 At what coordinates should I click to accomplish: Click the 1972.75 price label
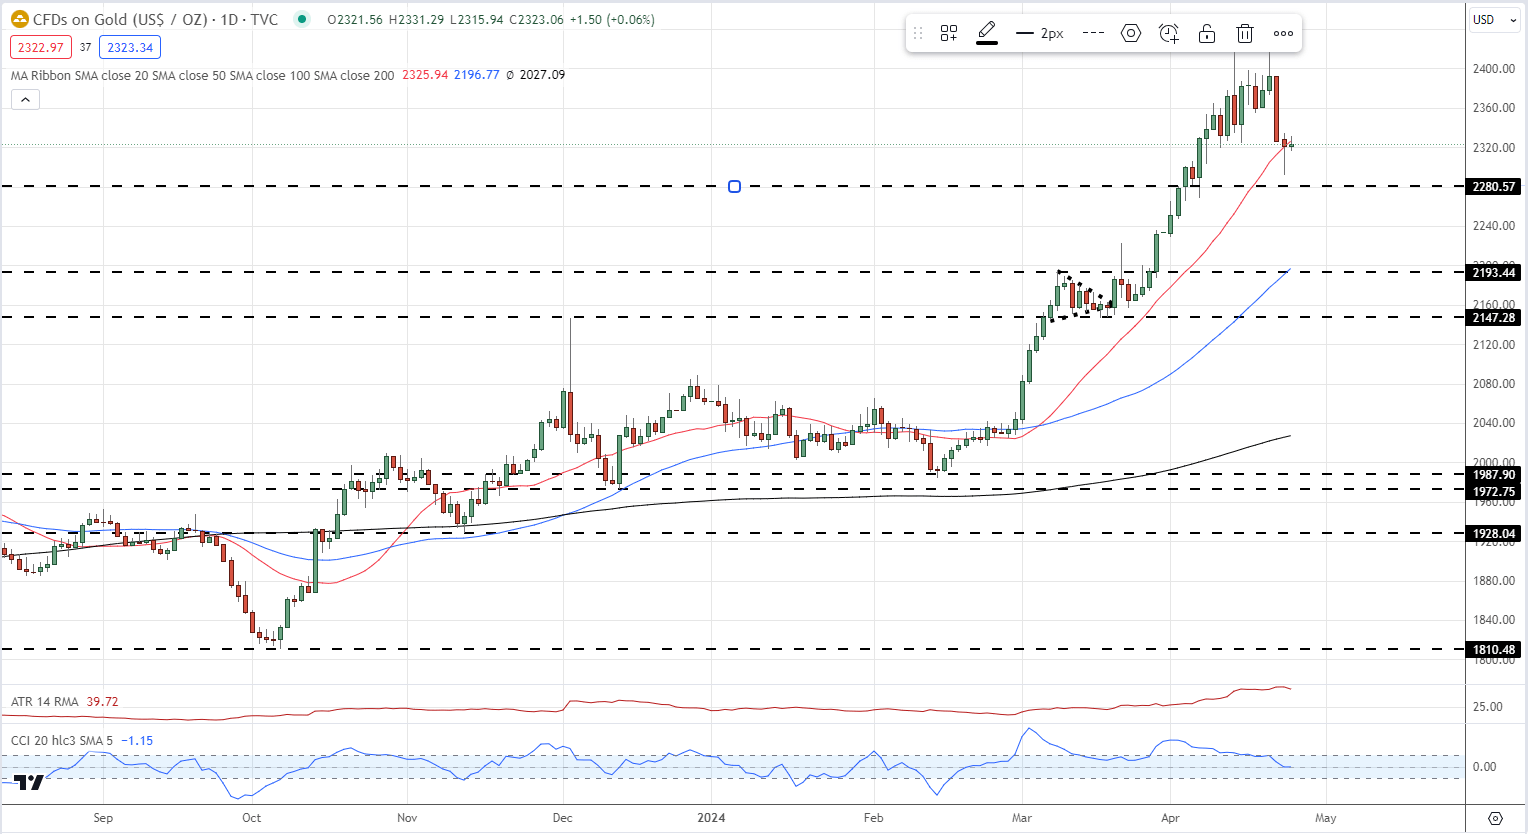1494,491
